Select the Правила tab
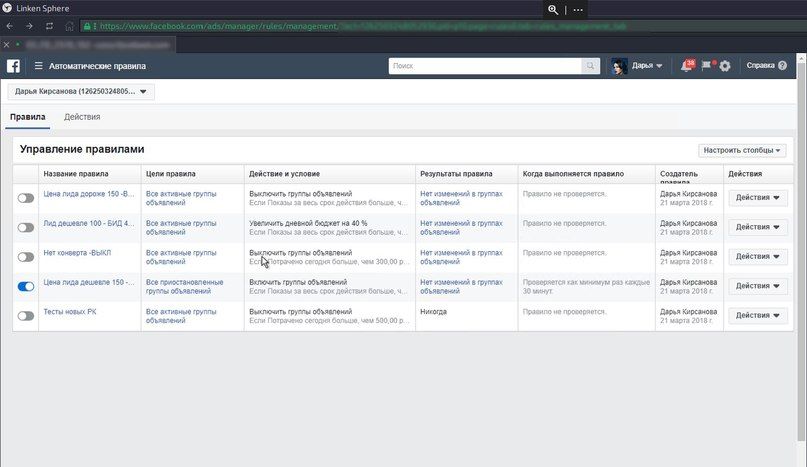 28,117
